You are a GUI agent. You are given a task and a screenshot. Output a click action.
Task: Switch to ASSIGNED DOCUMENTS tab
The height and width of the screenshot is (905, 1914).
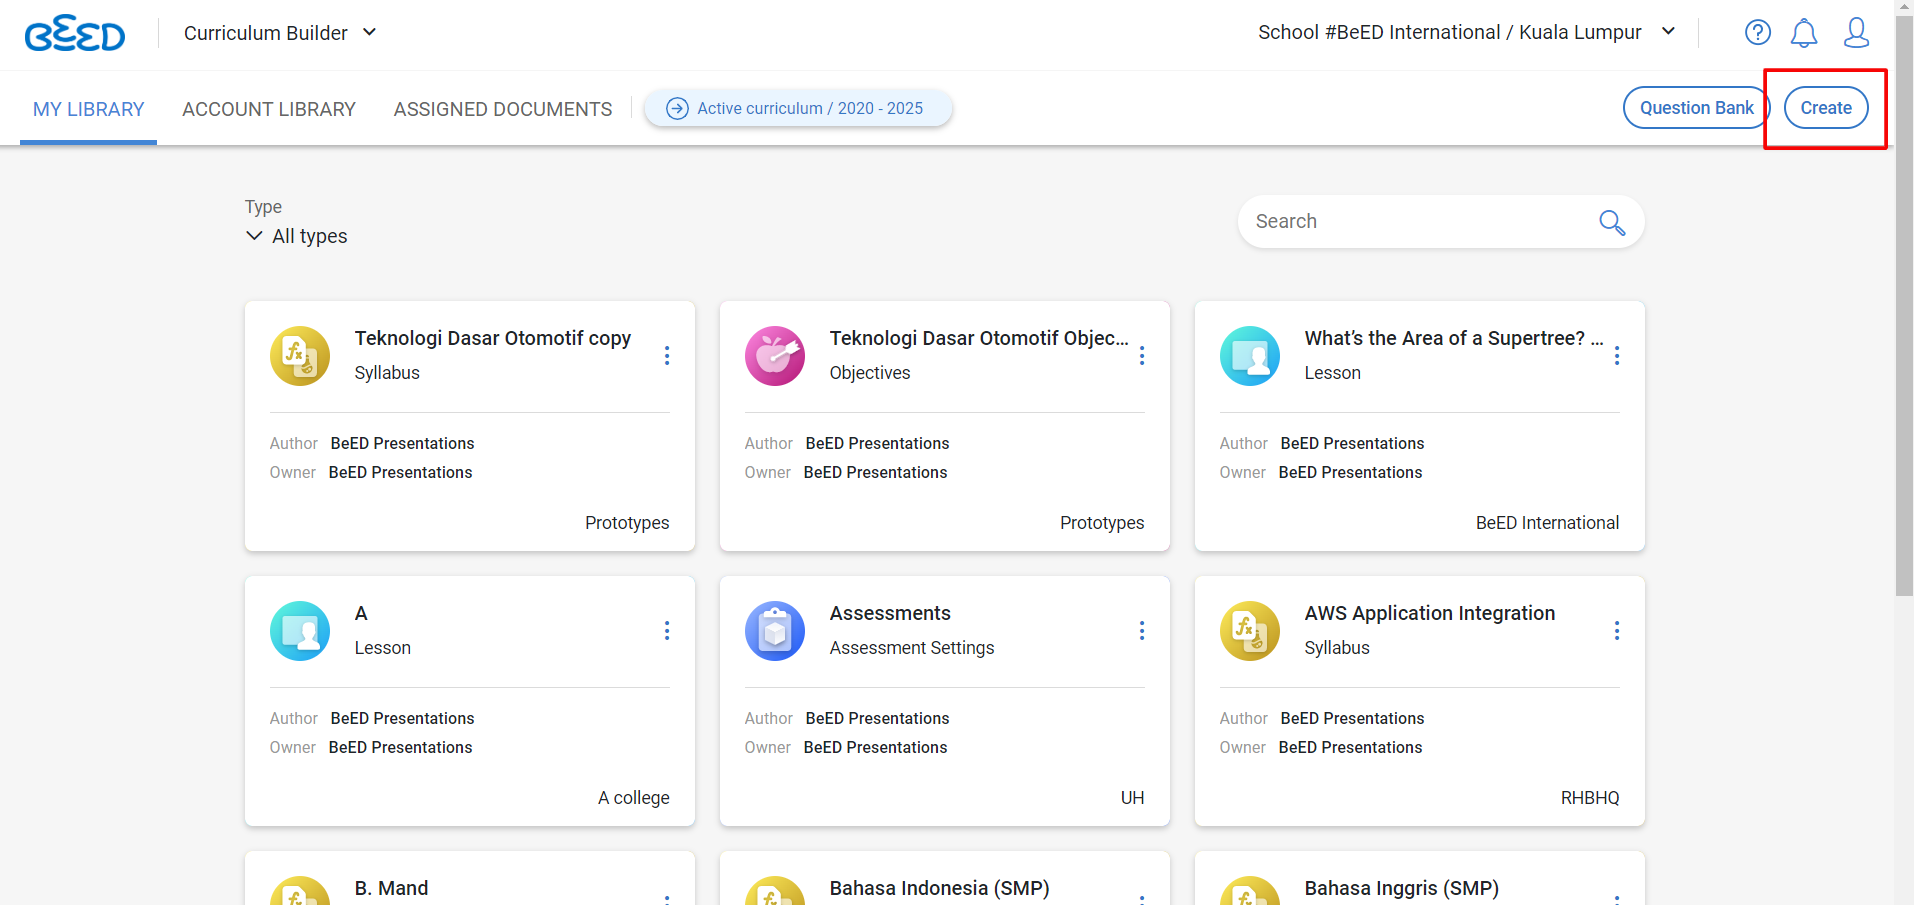point(503,109)
